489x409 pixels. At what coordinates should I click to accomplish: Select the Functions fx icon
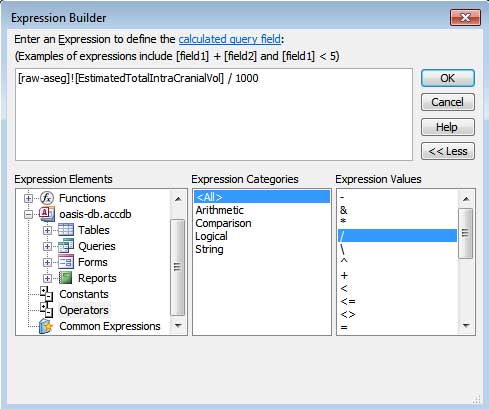point(47,198)
